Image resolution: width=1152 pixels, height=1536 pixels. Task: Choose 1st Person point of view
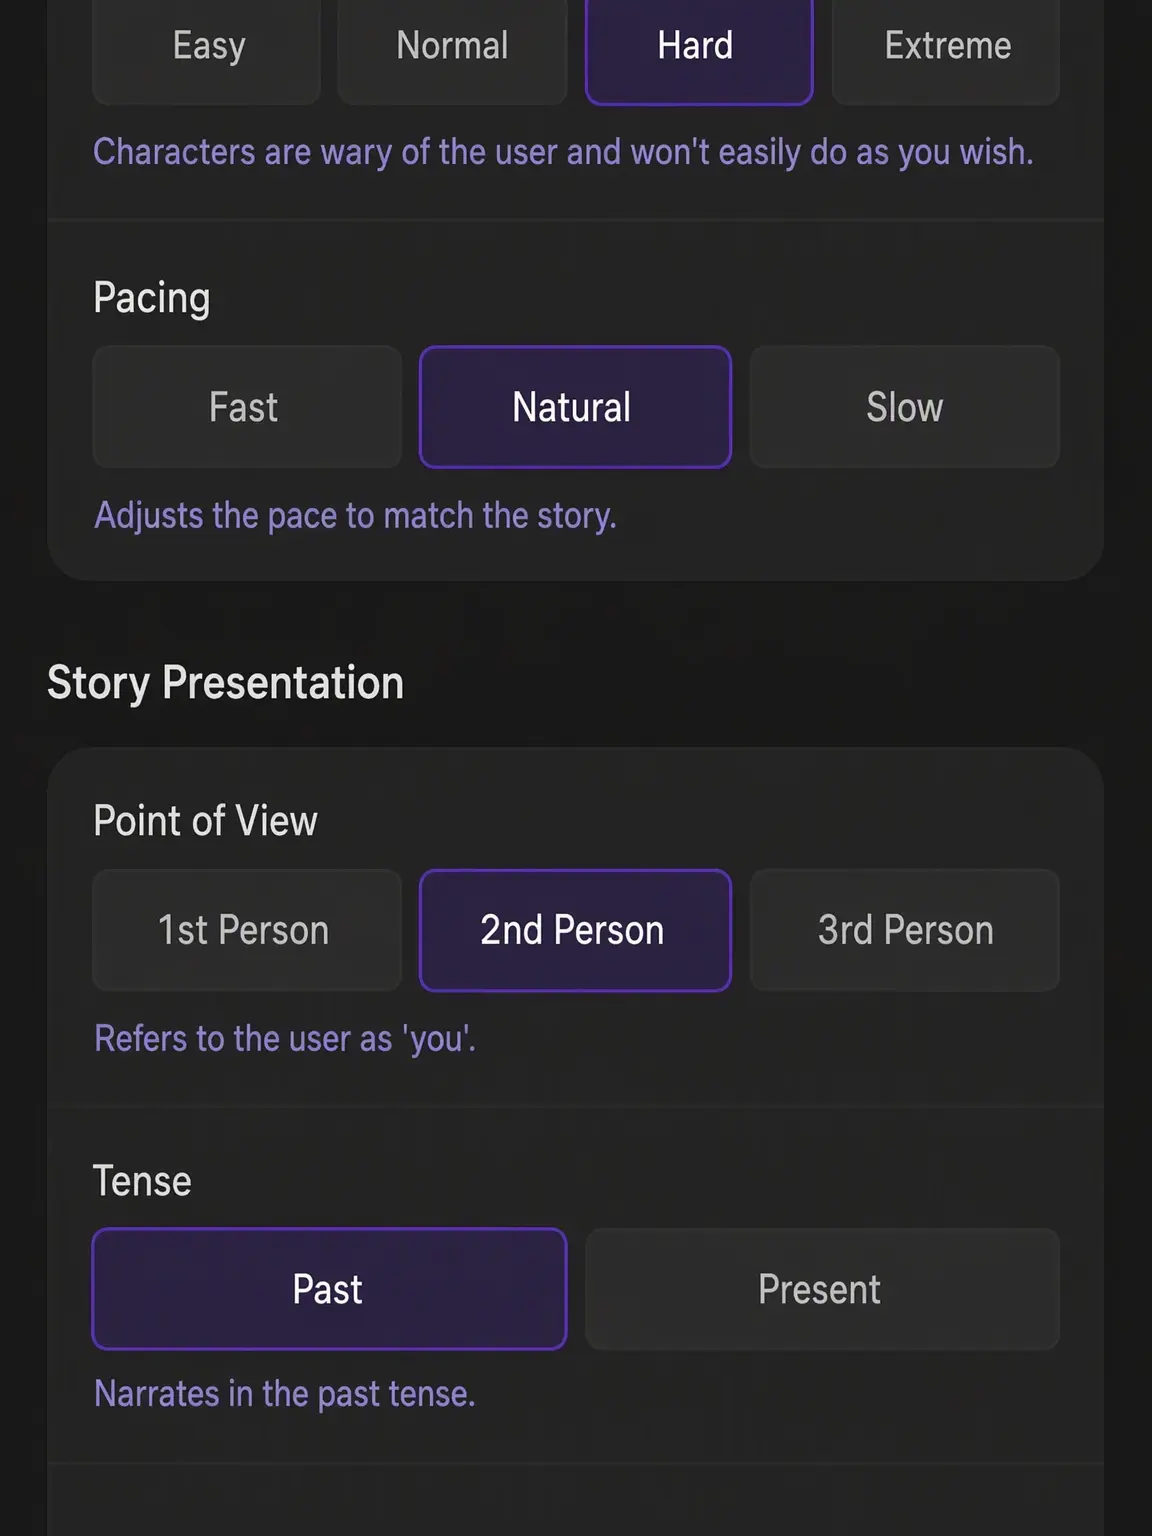tap(247, 930)
